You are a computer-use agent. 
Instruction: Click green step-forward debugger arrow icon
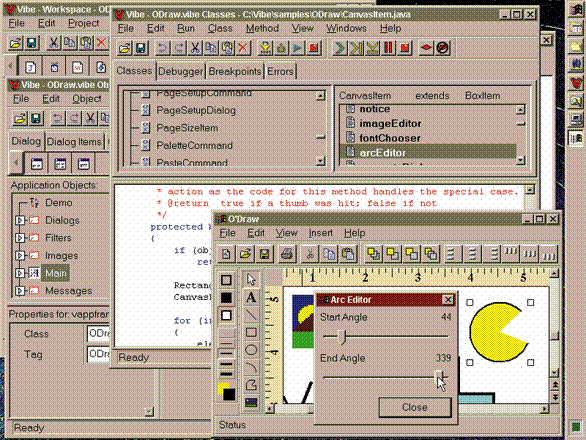click(x=340, y=48)
